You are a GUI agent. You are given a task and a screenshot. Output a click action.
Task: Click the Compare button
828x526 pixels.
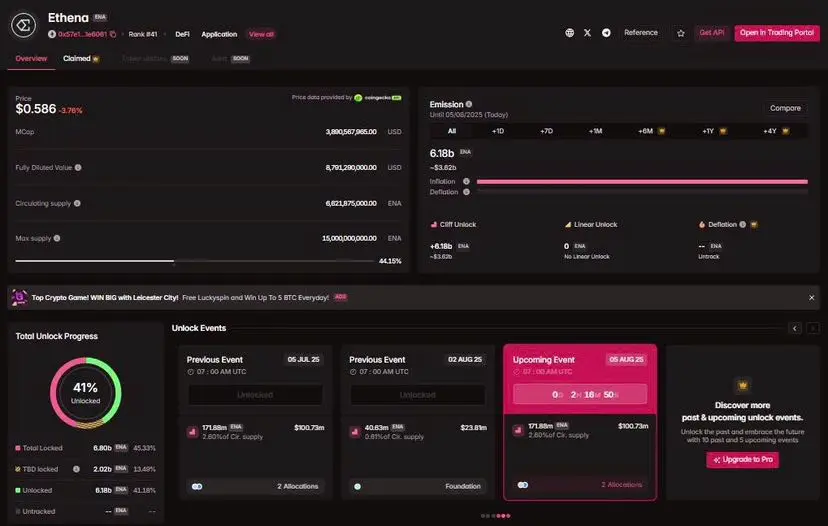[785, 108]
